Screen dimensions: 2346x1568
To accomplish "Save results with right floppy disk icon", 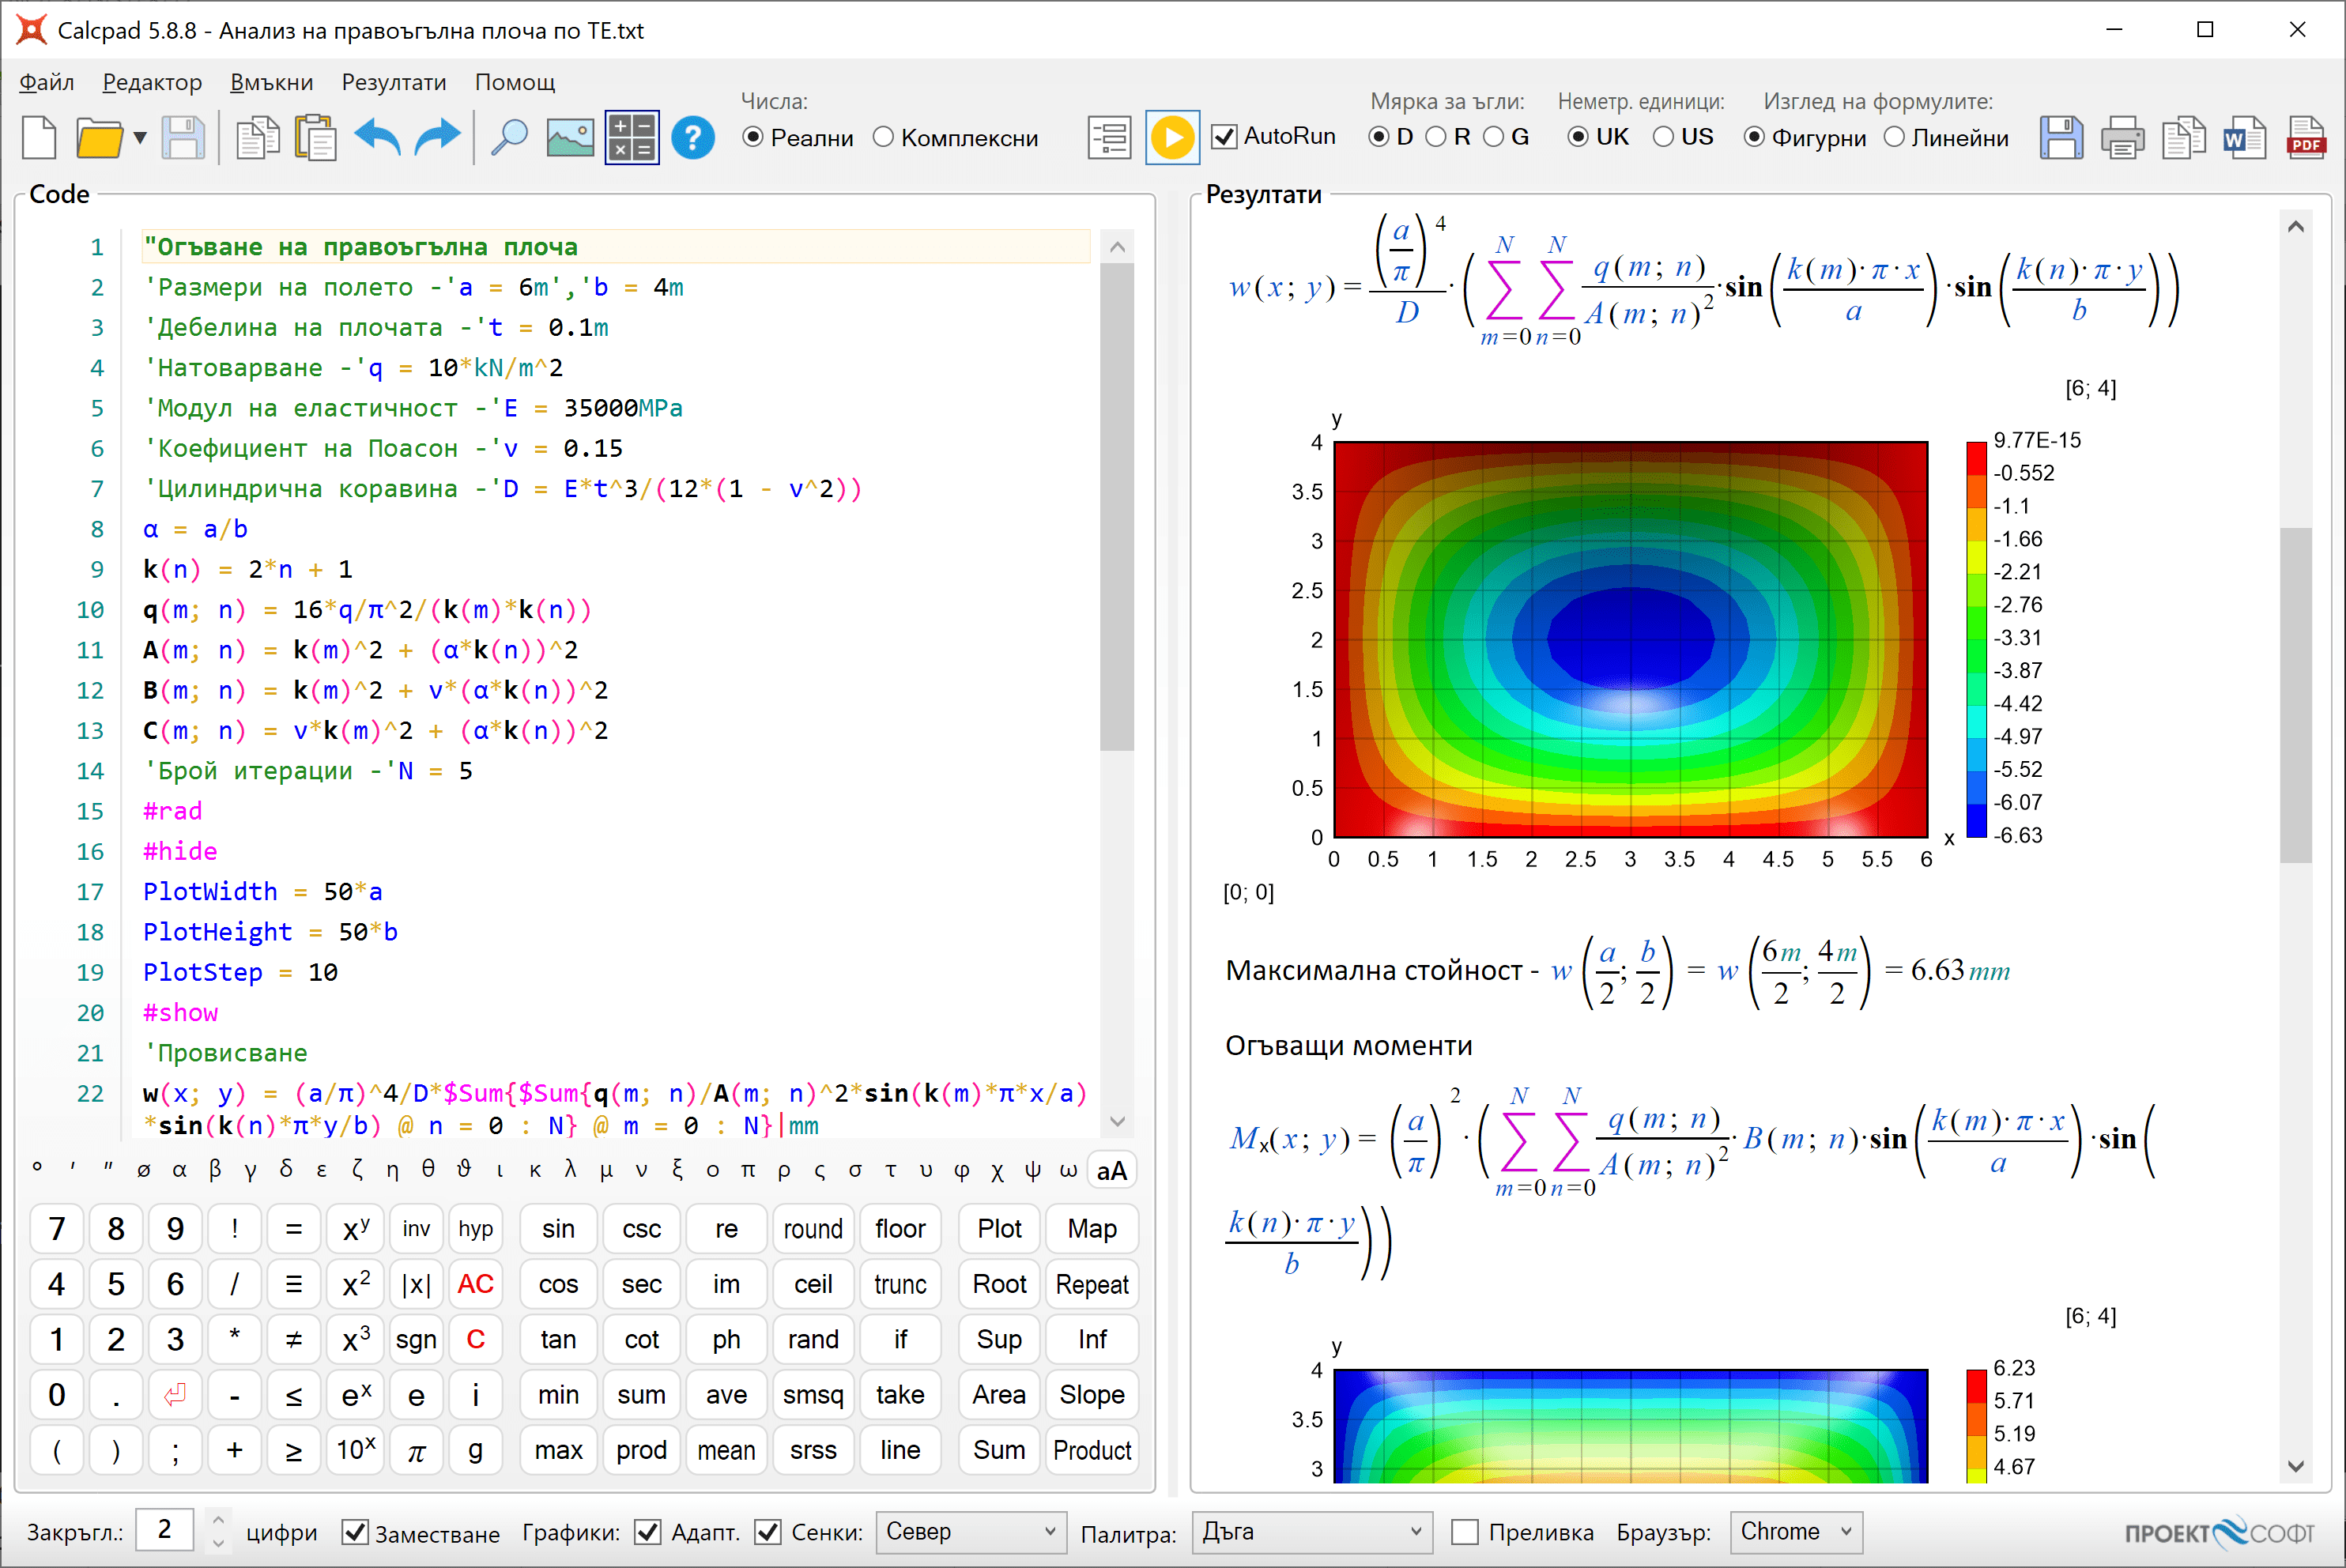I will pyautogui.click(x=2061, y=138).
